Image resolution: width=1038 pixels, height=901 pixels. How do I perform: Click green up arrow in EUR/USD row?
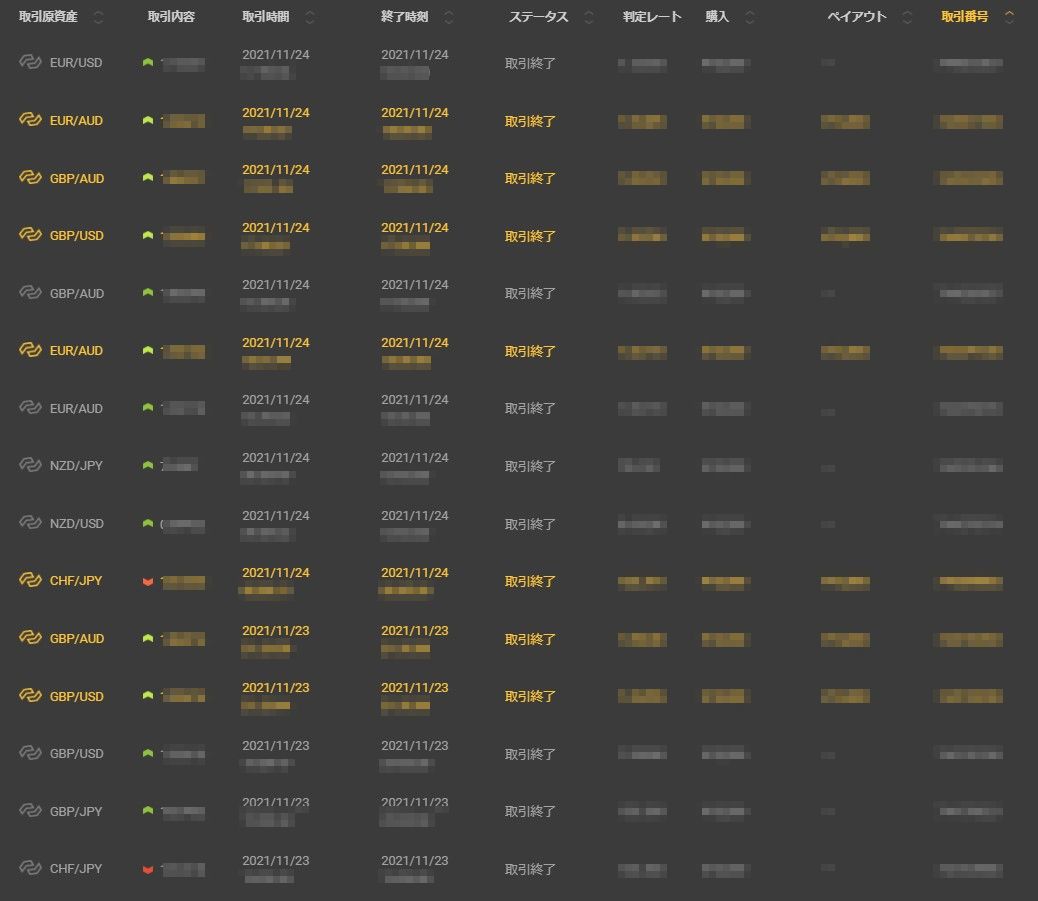tap(148, 63)
